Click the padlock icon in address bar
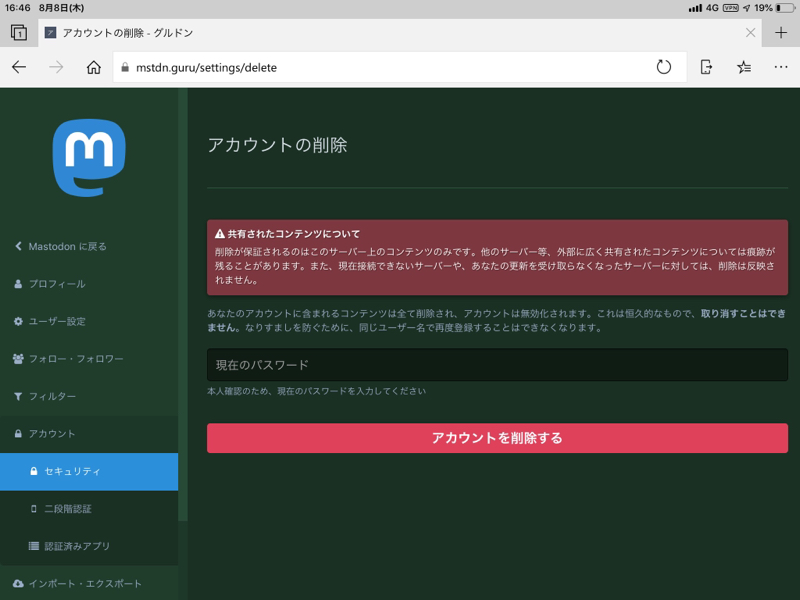Image resolution: width=800 pixels, height=600 pixels. point(124,67)
